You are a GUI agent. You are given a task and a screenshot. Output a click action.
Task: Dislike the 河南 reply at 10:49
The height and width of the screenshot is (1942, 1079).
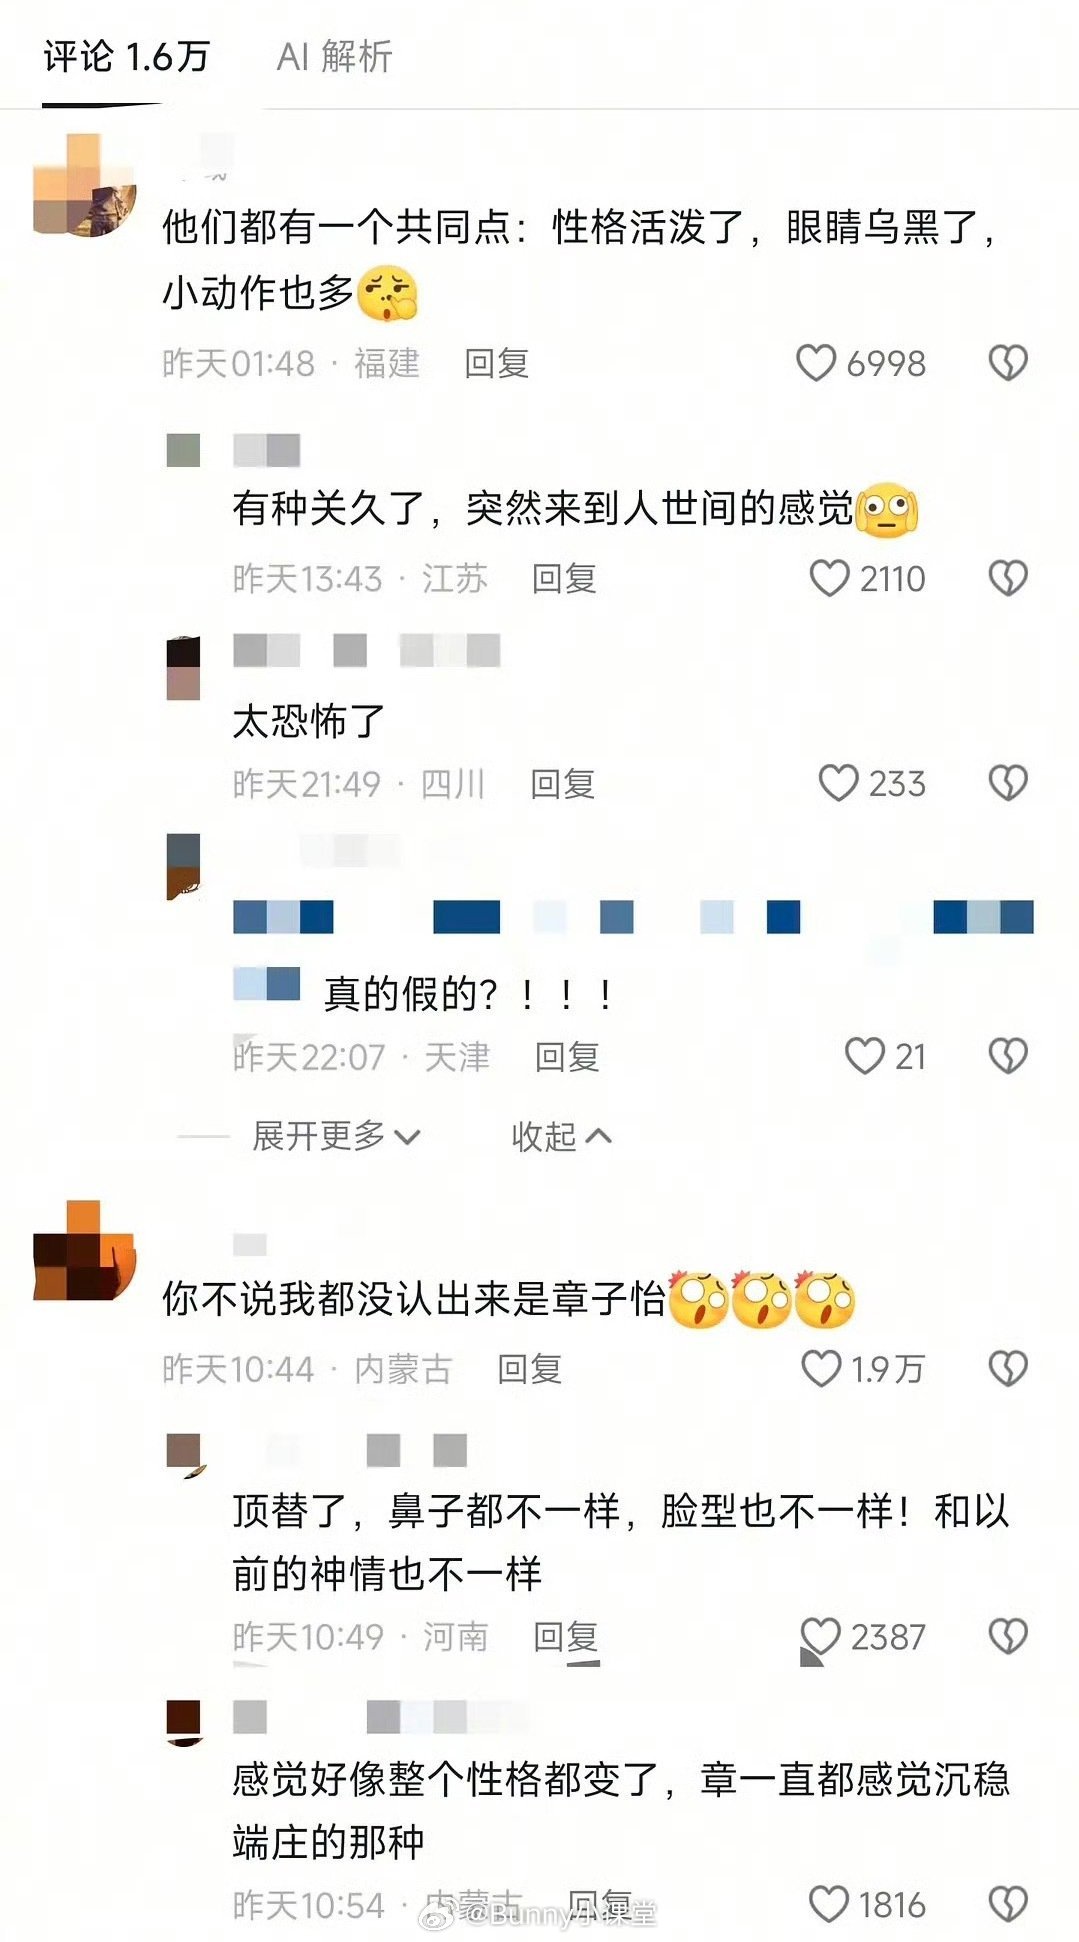[1008, 1636]
